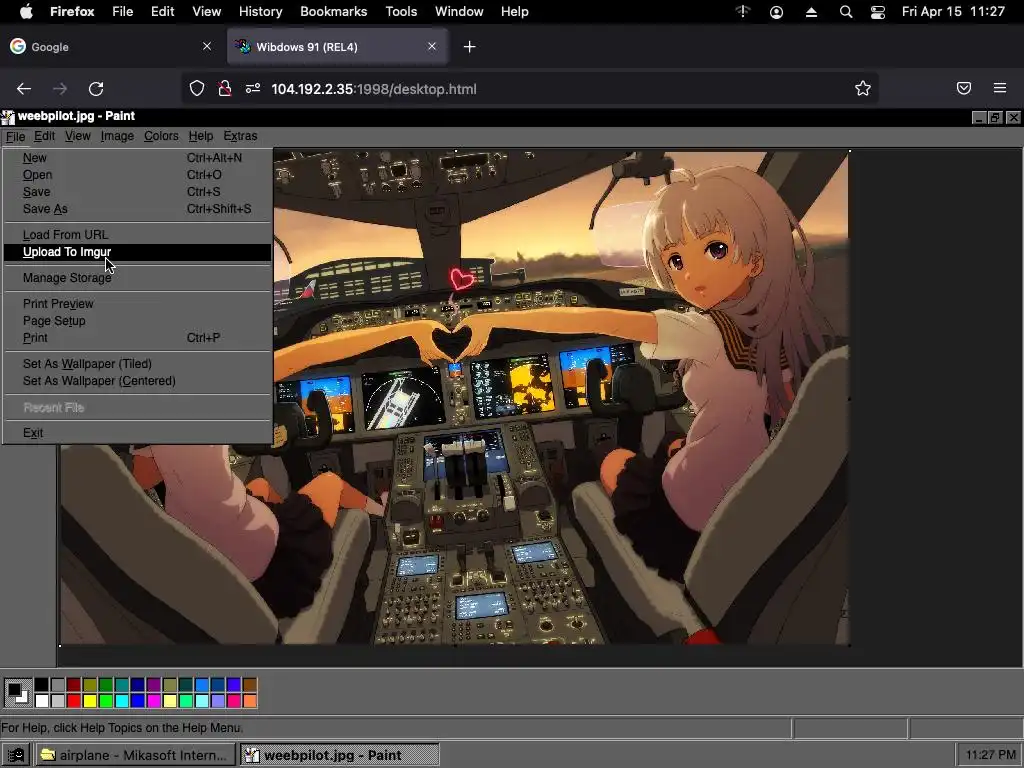Image resolution: width=1024 pixels, height=768 pixels.
Task: Pick the bright yellow color swatch
Action: pyautogui.click(x=89, y=701)
